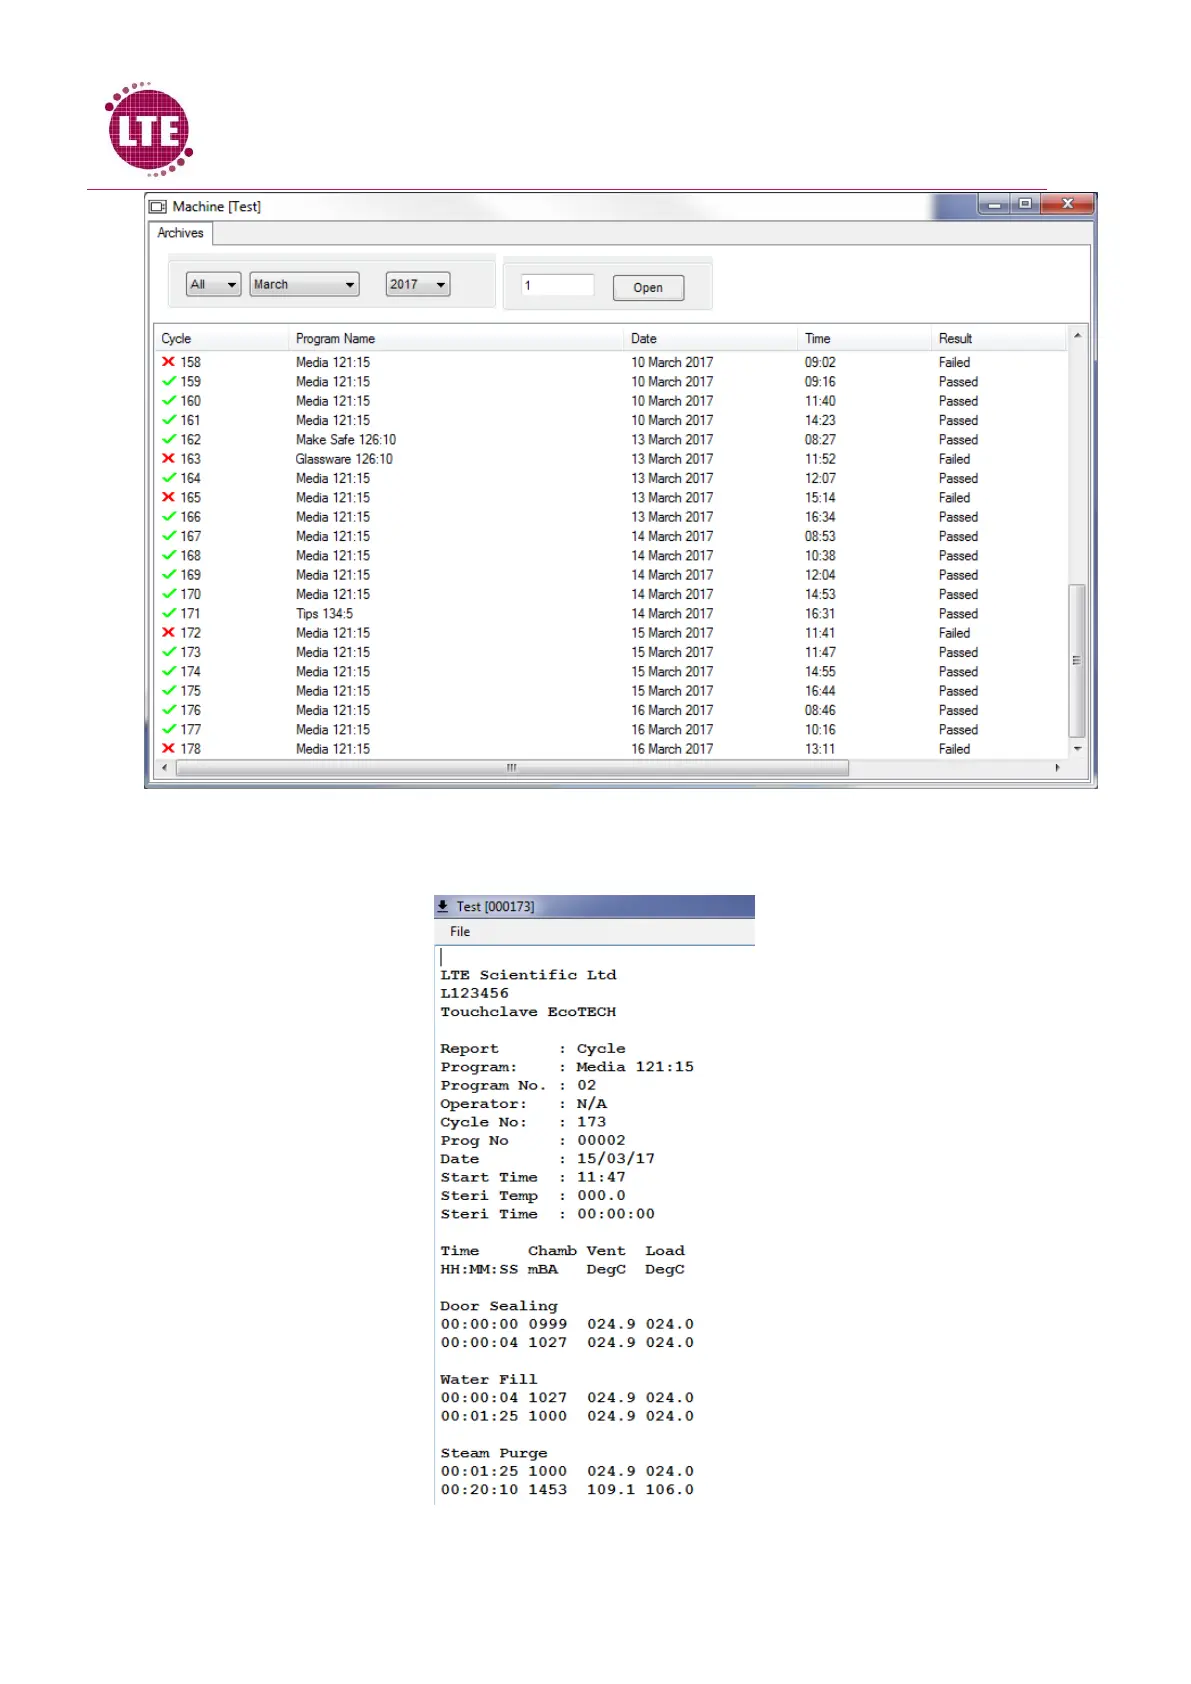Click the horizontal scrollbar left arrow
Image resolution: width=1191 pixels, height=1684 pixels.
click(165, 768)
